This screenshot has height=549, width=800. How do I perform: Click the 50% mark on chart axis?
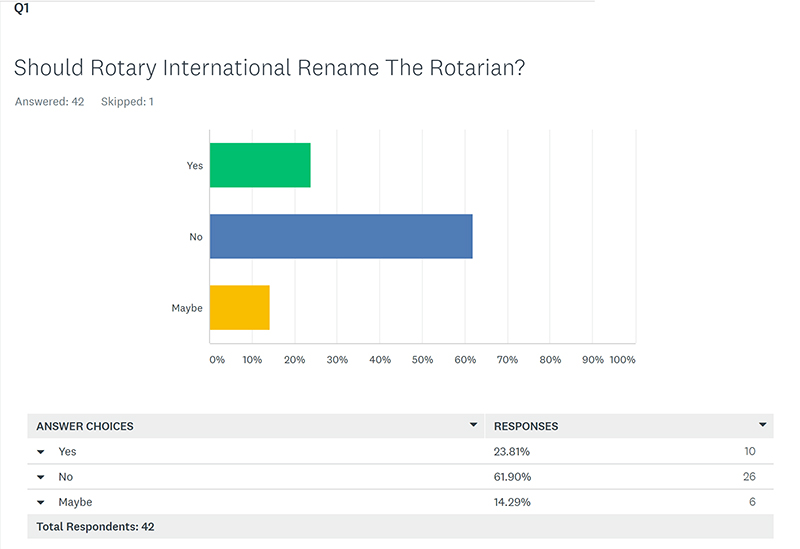[x=422, y=360]
